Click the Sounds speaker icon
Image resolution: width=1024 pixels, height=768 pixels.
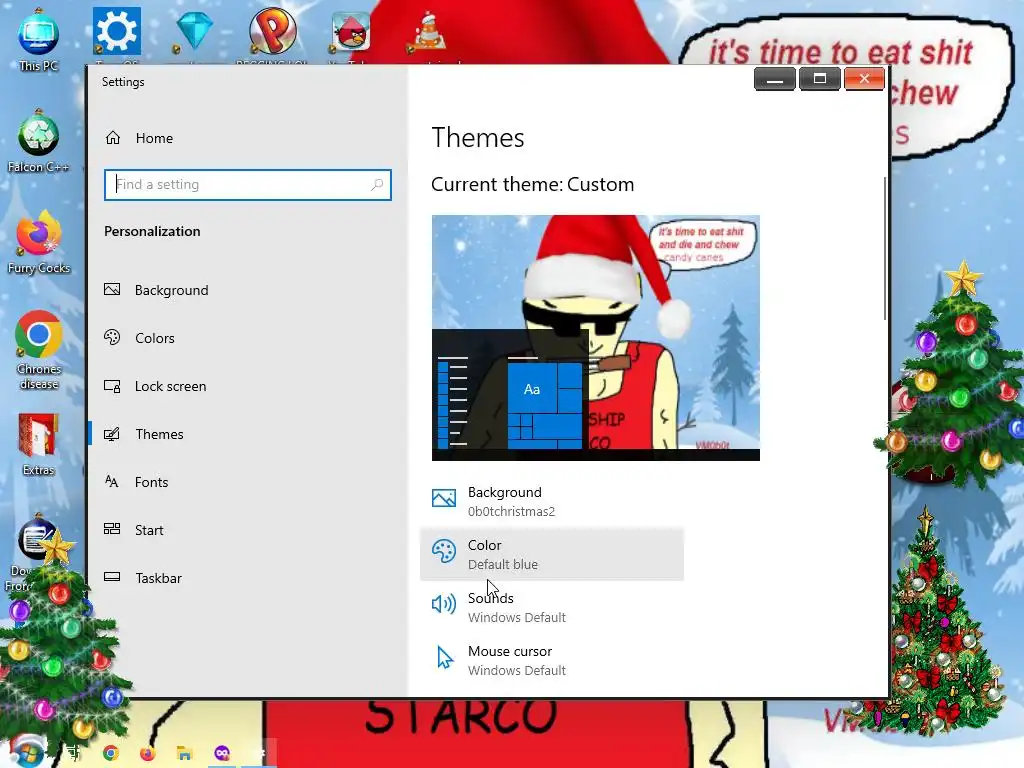coord(444,604)
